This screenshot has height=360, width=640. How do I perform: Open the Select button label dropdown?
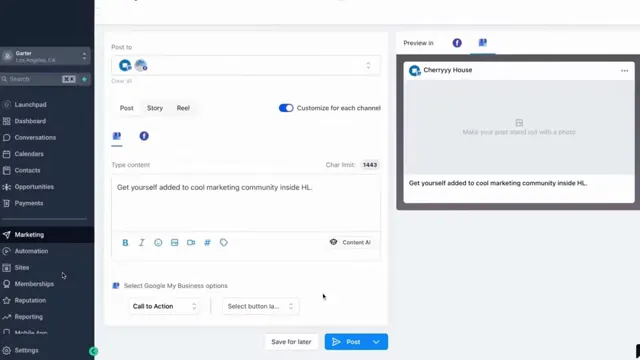[x=260, y=306]
